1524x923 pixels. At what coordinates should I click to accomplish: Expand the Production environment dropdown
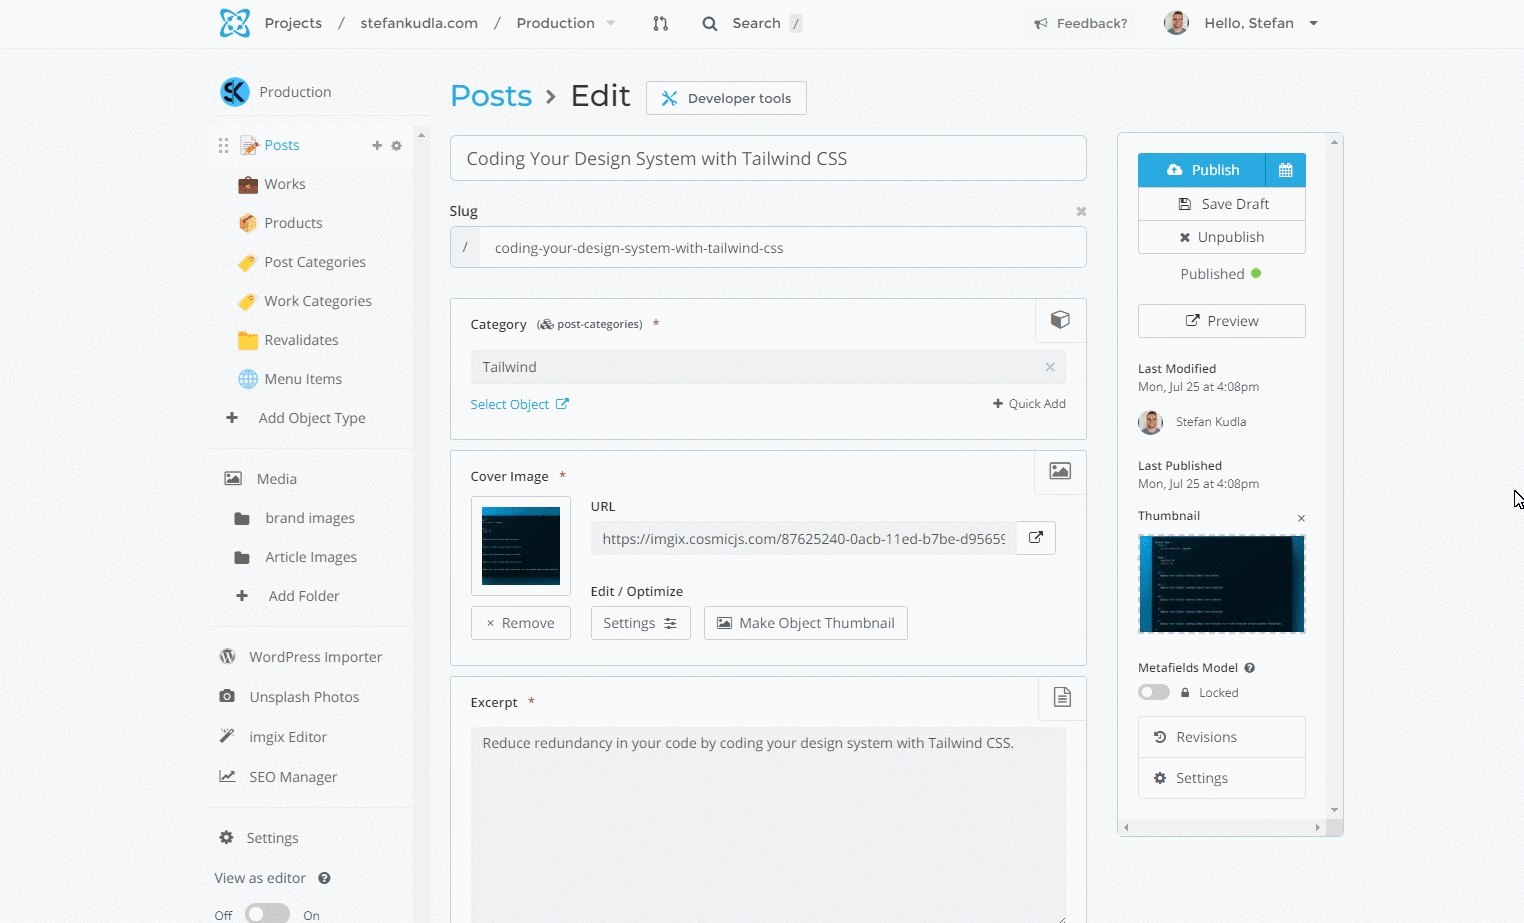click(x=566, y=23)
